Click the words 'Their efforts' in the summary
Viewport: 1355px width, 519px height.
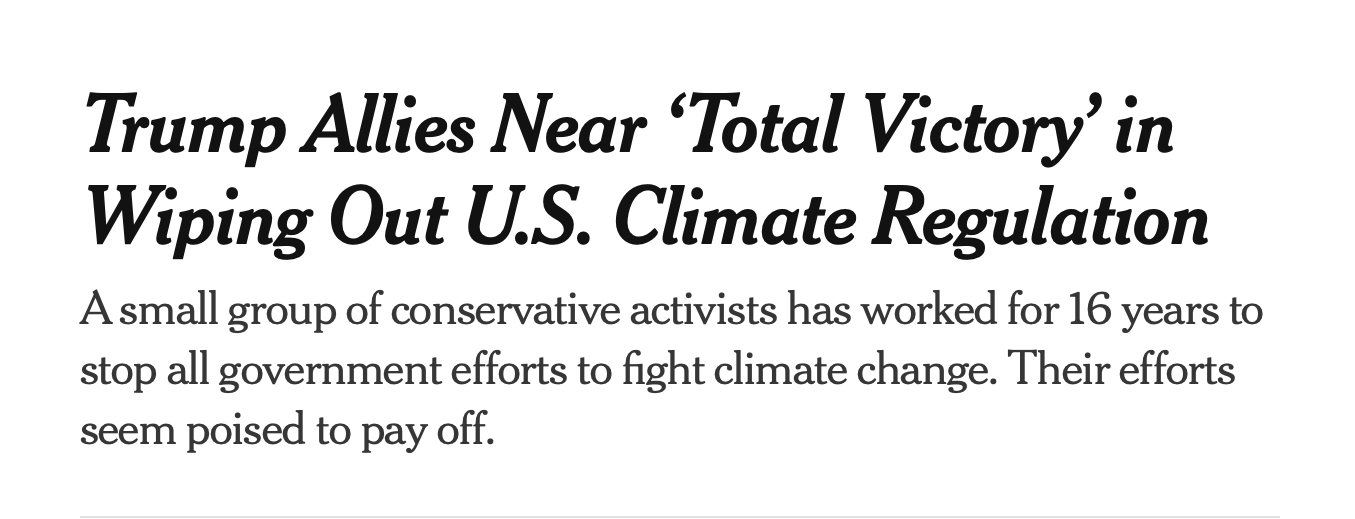click(x=1121, y=371)
